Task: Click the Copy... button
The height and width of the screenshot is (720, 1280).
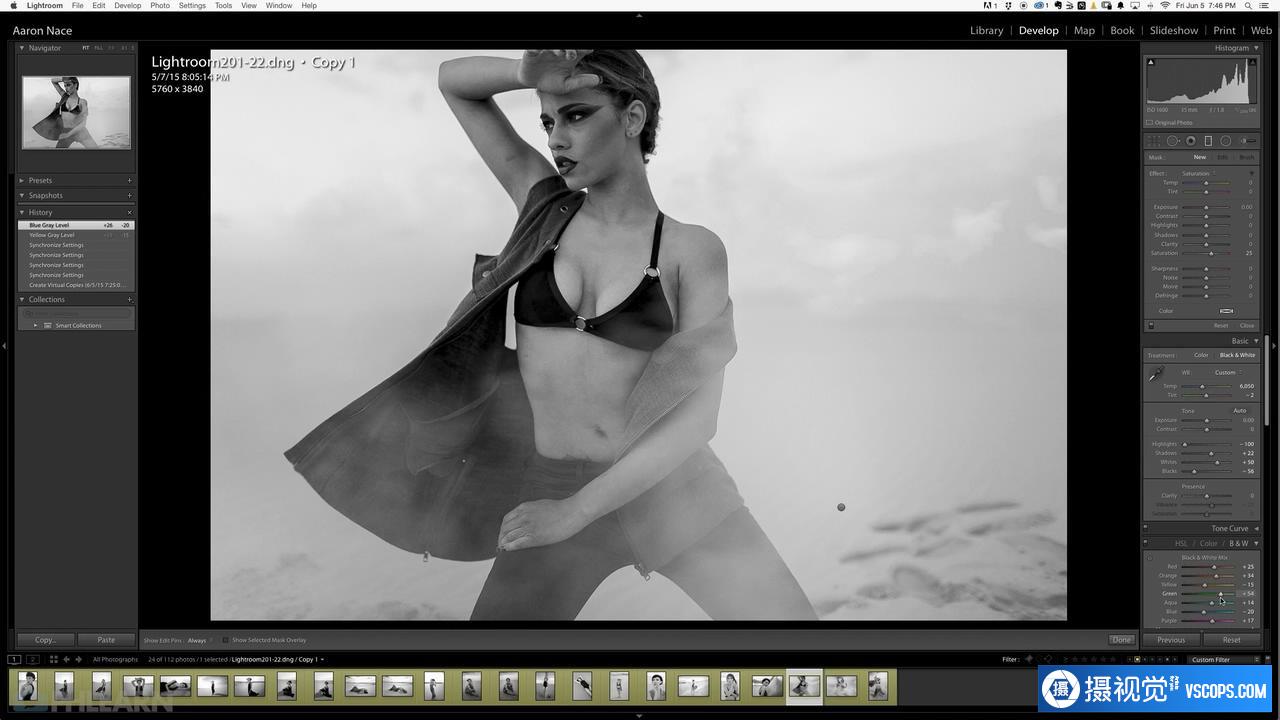Action: click(45, 640)
